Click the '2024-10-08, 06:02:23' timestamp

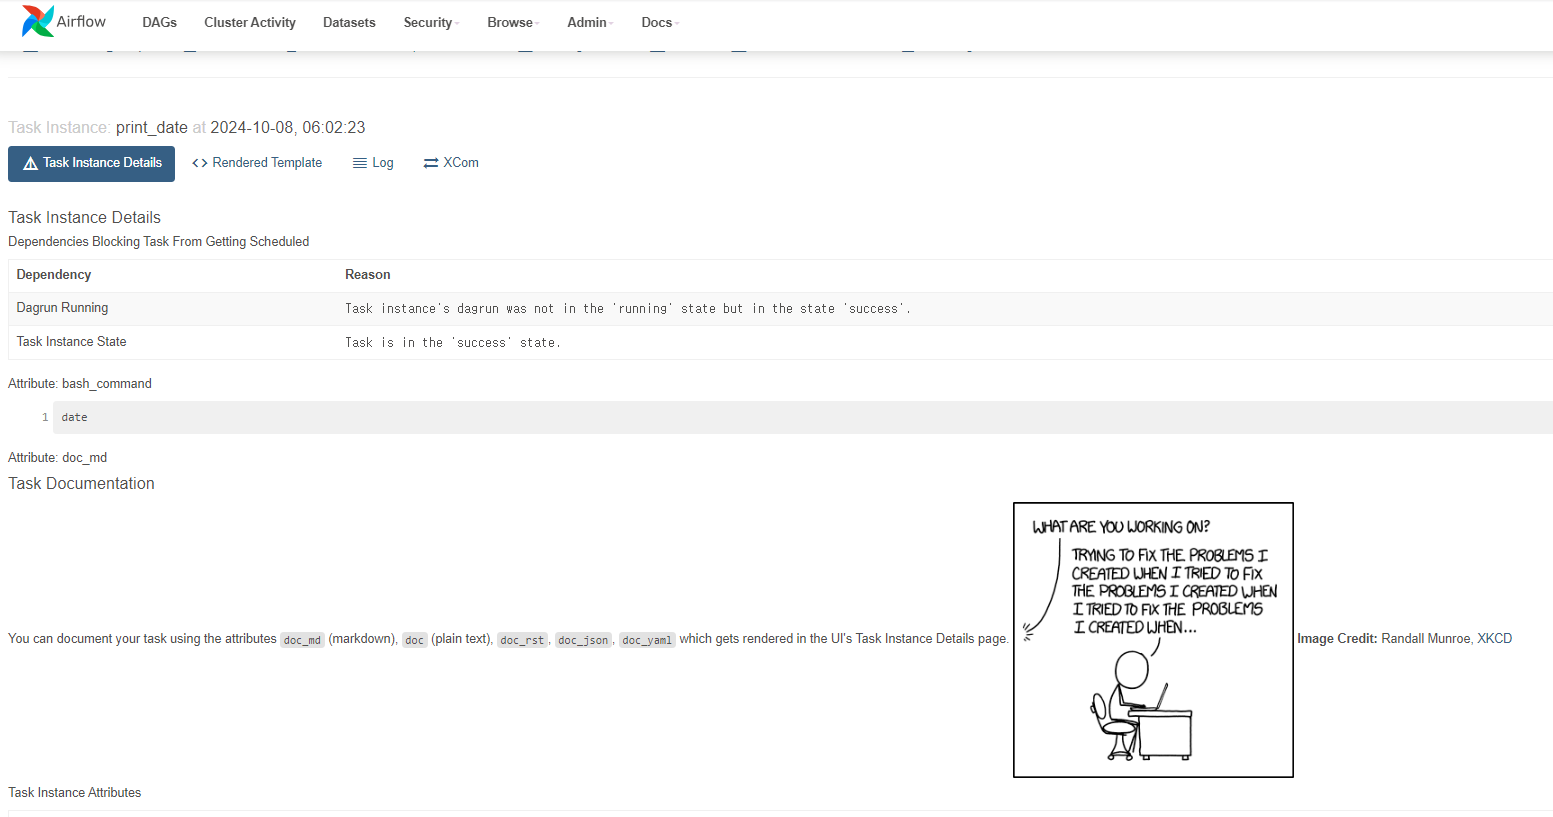(x=288, y=128)
